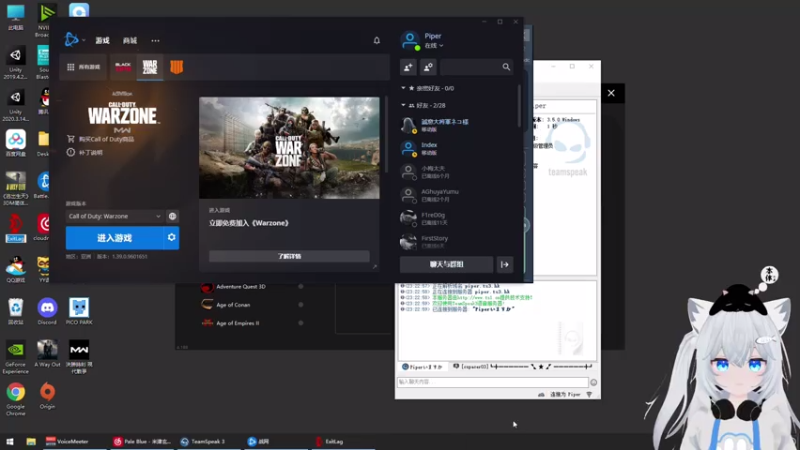Open Discord desktop icon

click(47, 311)
